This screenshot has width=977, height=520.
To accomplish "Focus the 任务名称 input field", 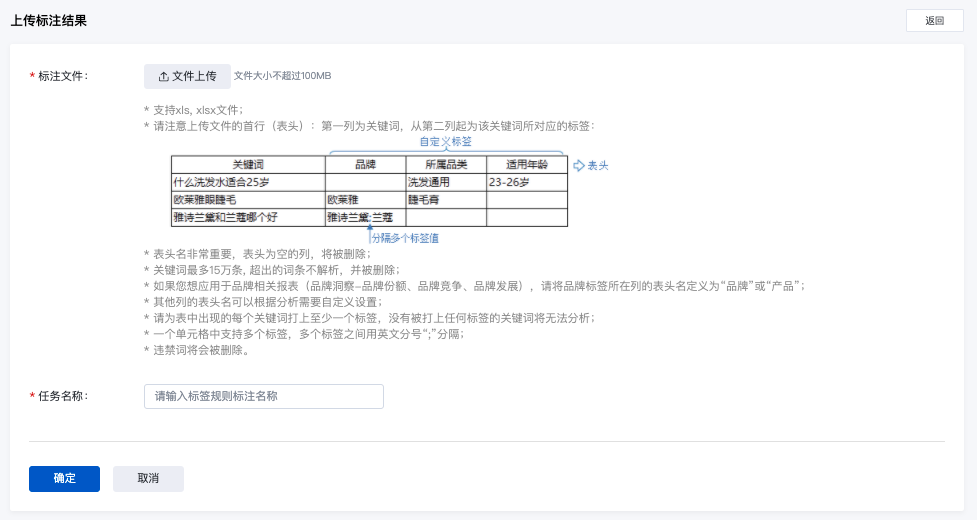I will (264, 397).
